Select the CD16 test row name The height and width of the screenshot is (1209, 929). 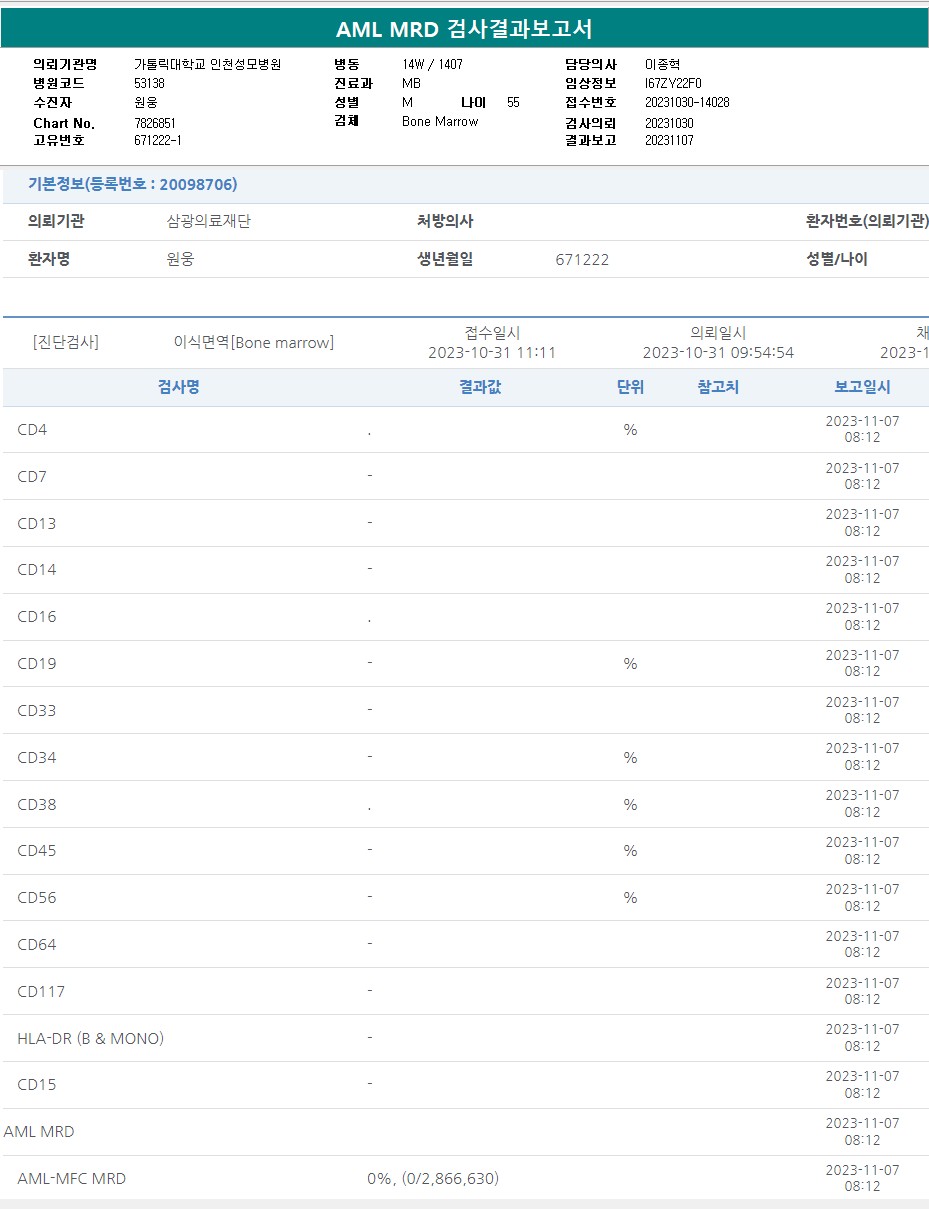[x=37, y=617]
